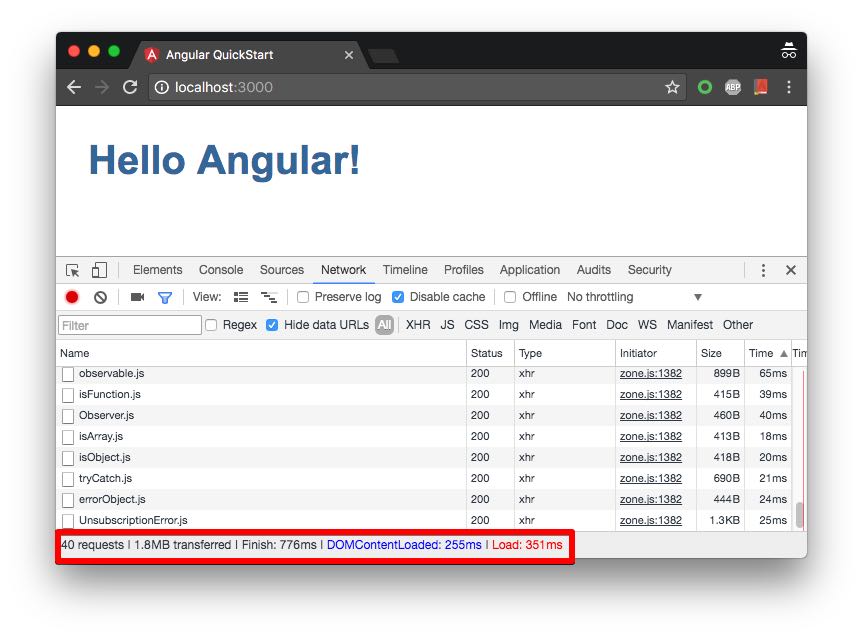Open a new tab
The width and height of the screenshot is (863, 638).
coord(384,56)
